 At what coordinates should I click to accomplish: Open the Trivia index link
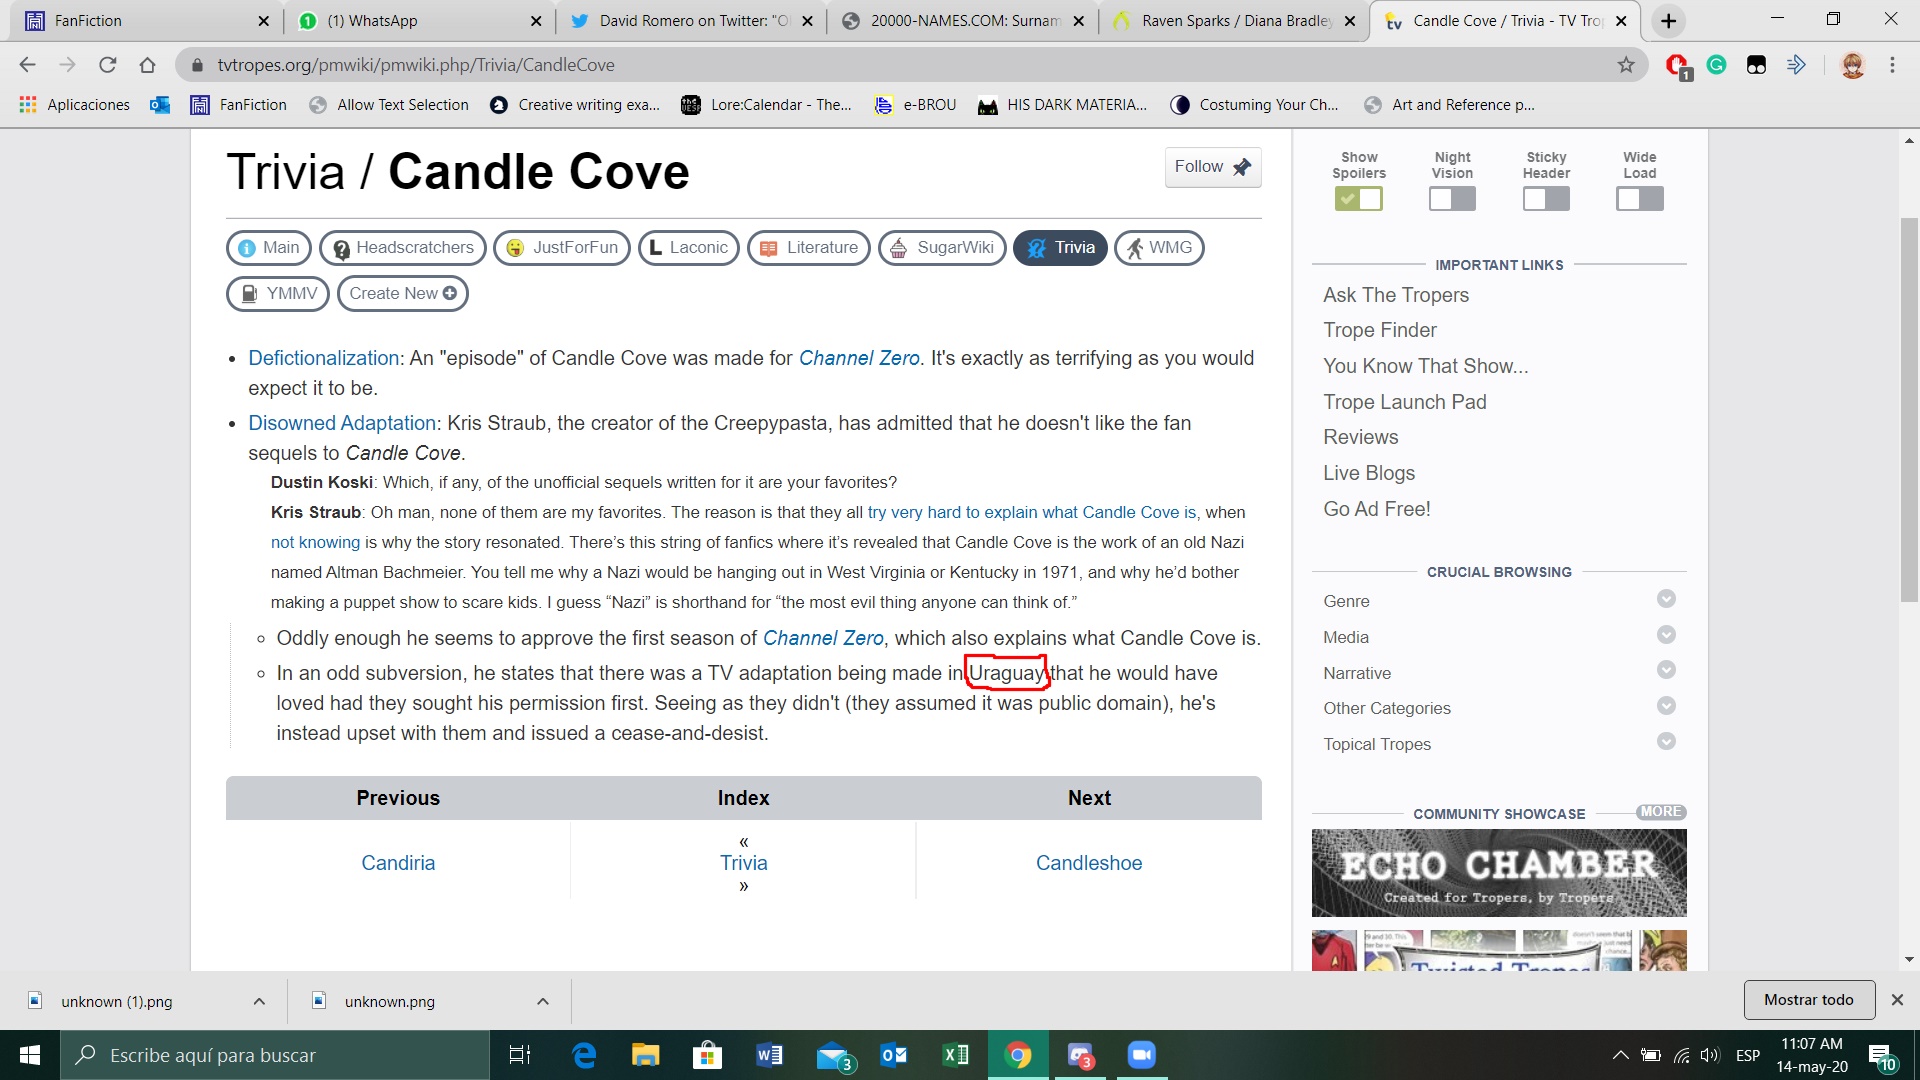tap(744, 863)
